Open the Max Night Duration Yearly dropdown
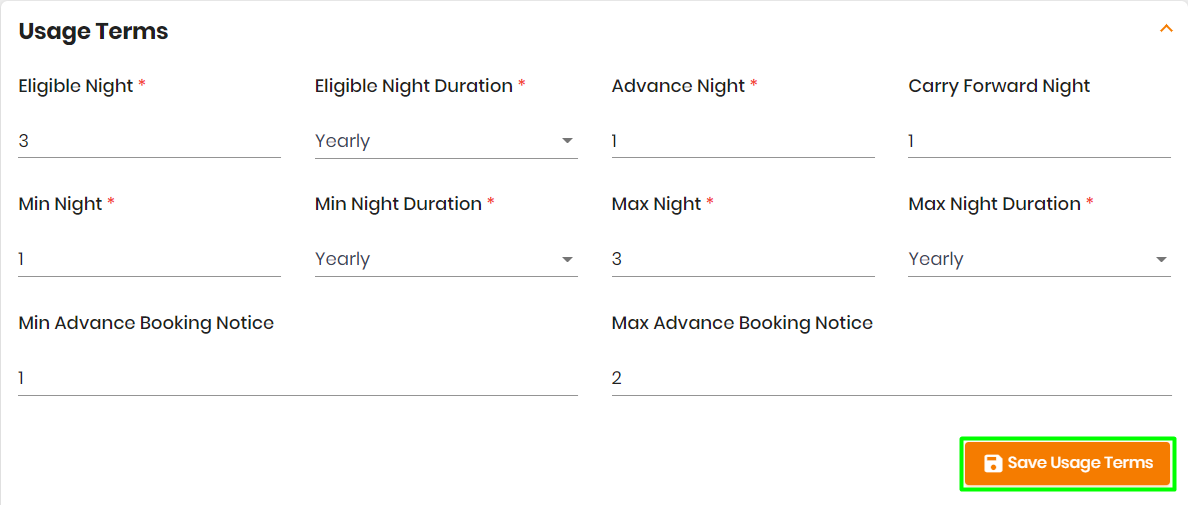1188x505 pixels. pyautogui.click(x=1040, y=260)
